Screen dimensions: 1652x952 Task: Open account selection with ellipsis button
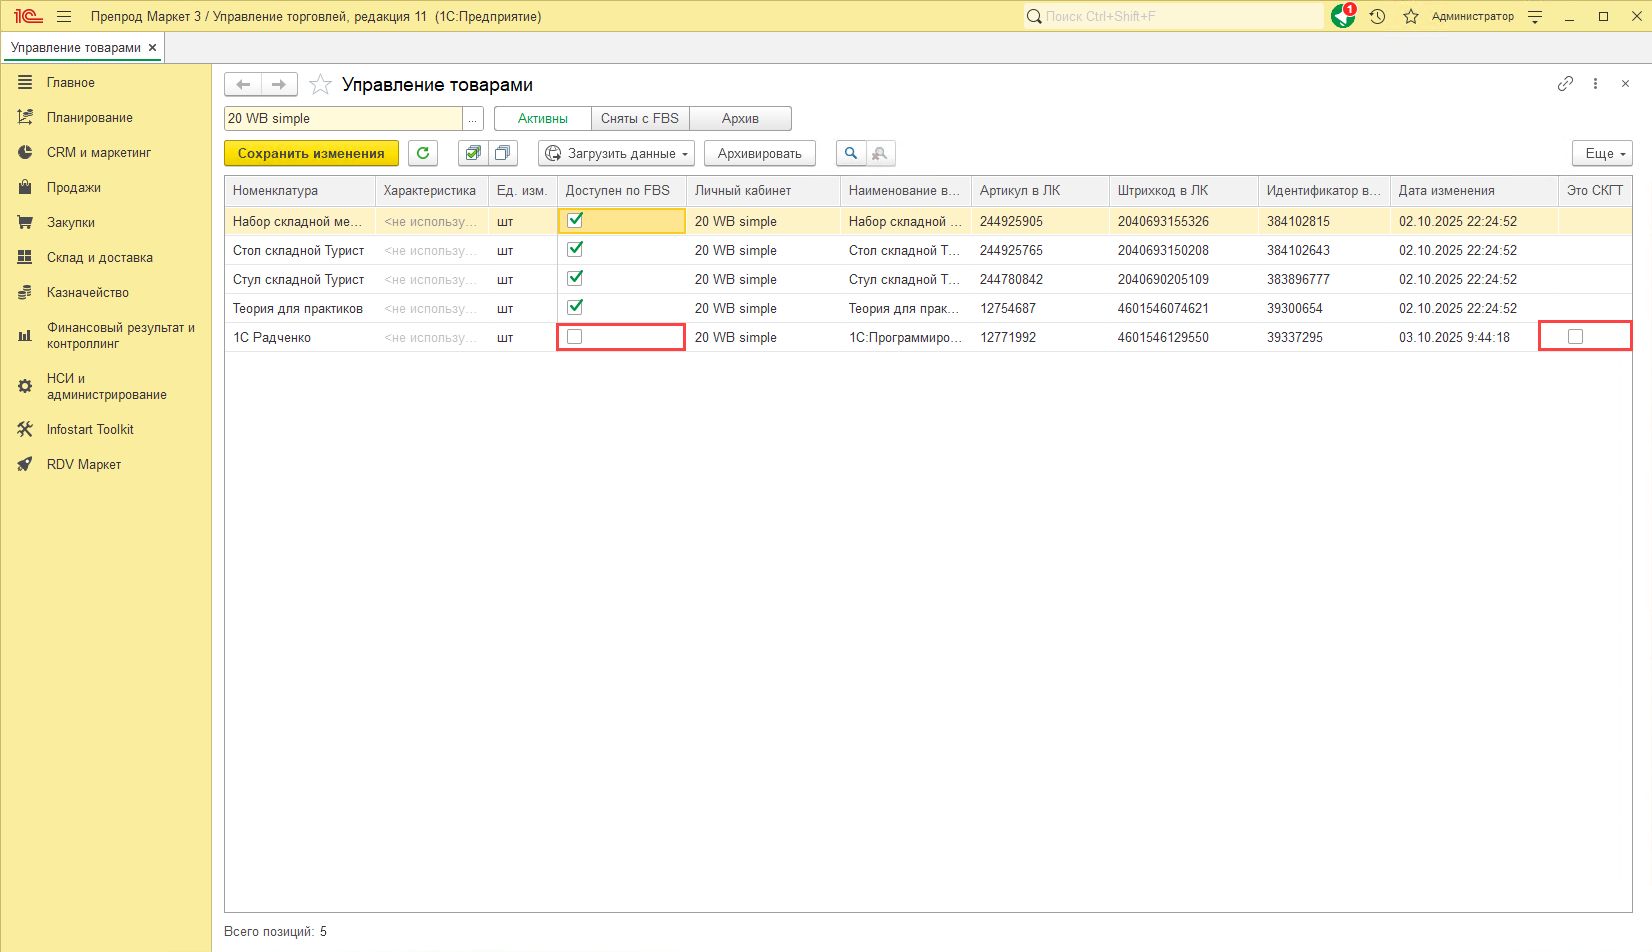click(473, 119)
